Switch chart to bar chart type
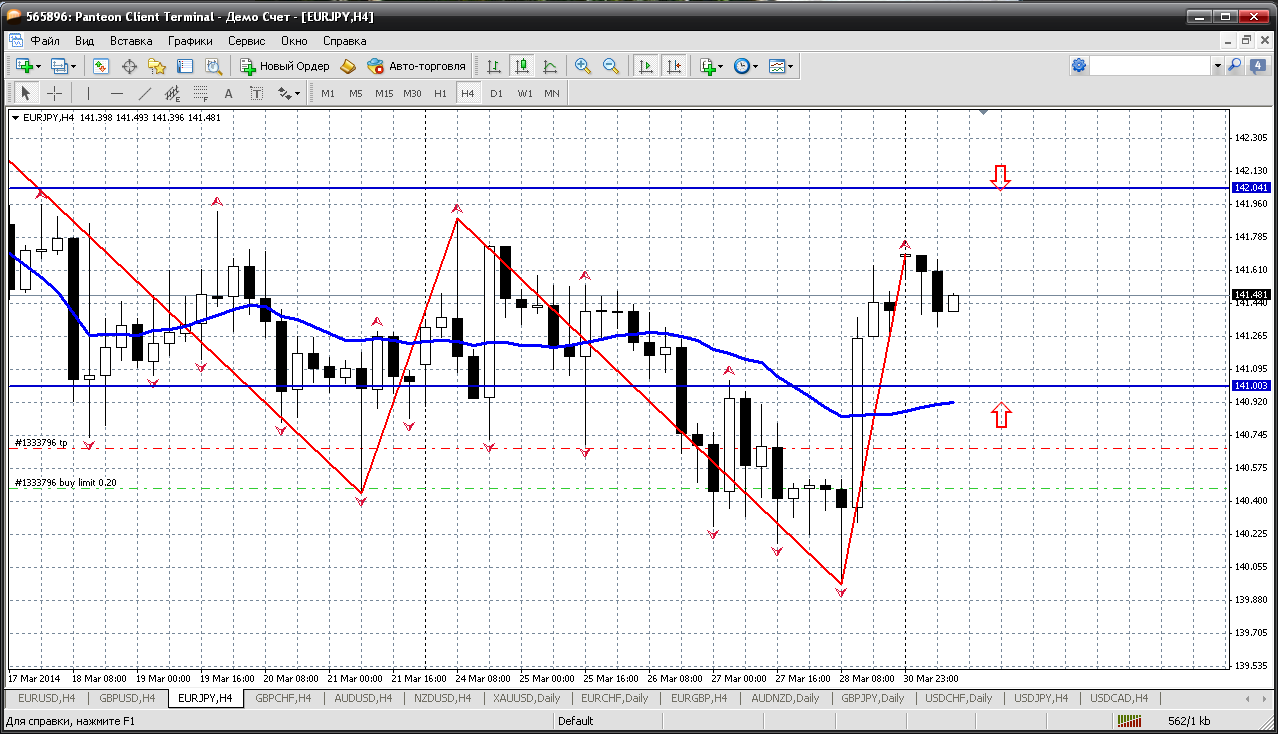Image resolution: width=1278 pixels, height=734 pixels. (x=494, y=66)
